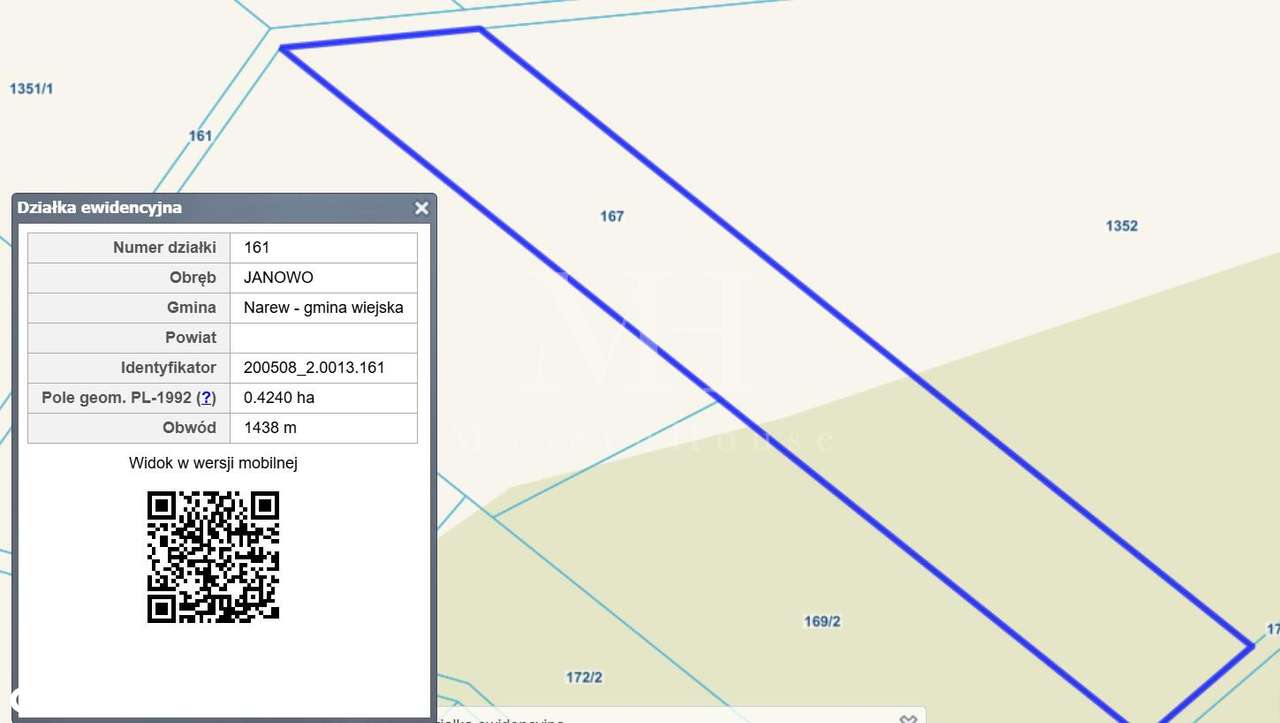This screenshot has height=723, width=1280.
Task: Select 'Narew - gmina wiejska' cell
Action: 323,307
